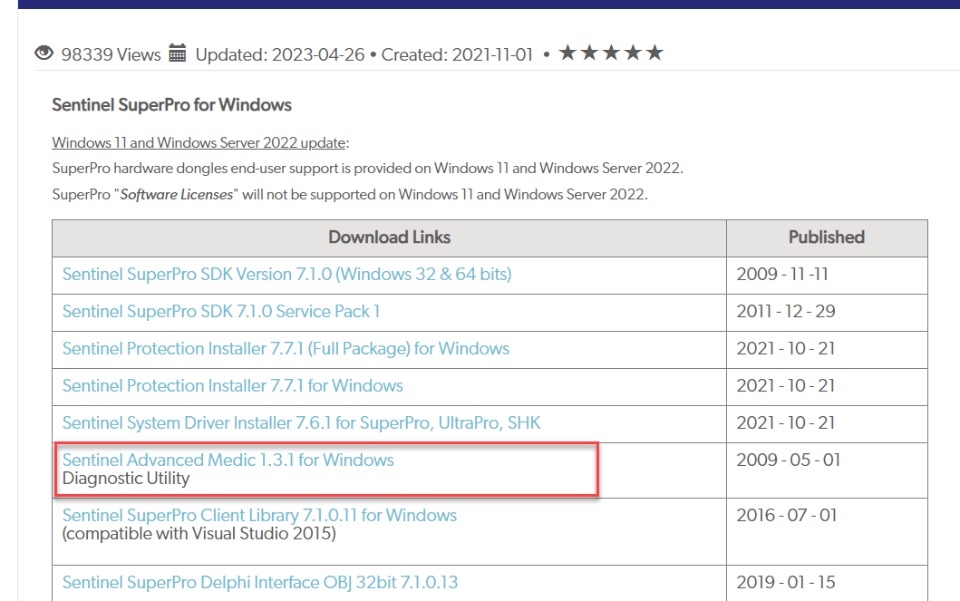This screenshot has height=601, width=960.
Task: Open SuperPro Client Library 7.1.0.11 link
Action: [x=260, y=515]
